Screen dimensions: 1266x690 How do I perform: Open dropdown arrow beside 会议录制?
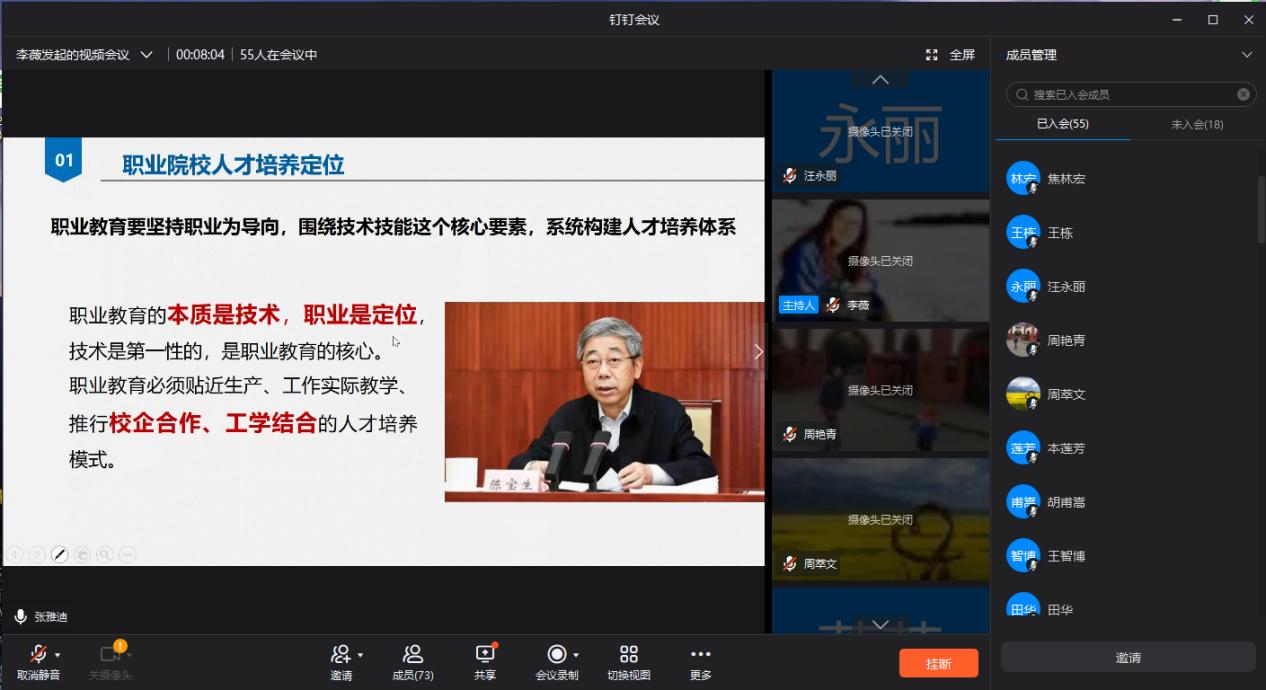coord(576,655)
